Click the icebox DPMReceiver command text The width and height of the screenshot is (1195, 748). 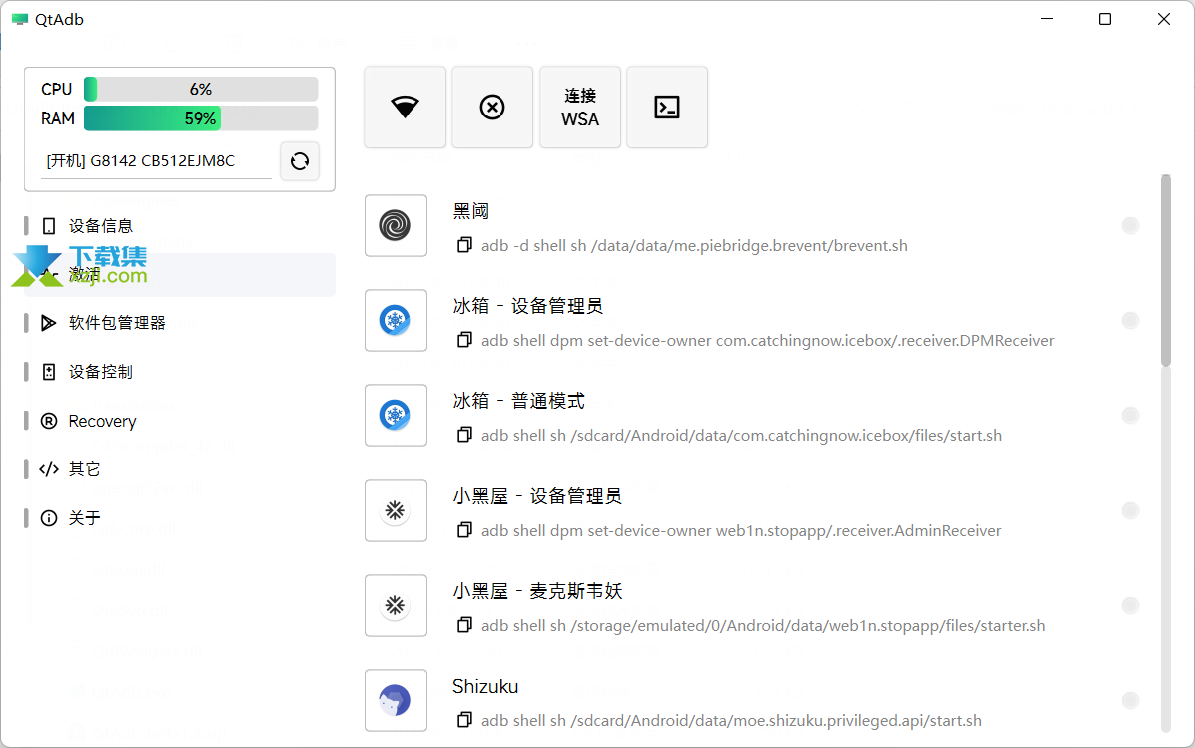(767, 341)
